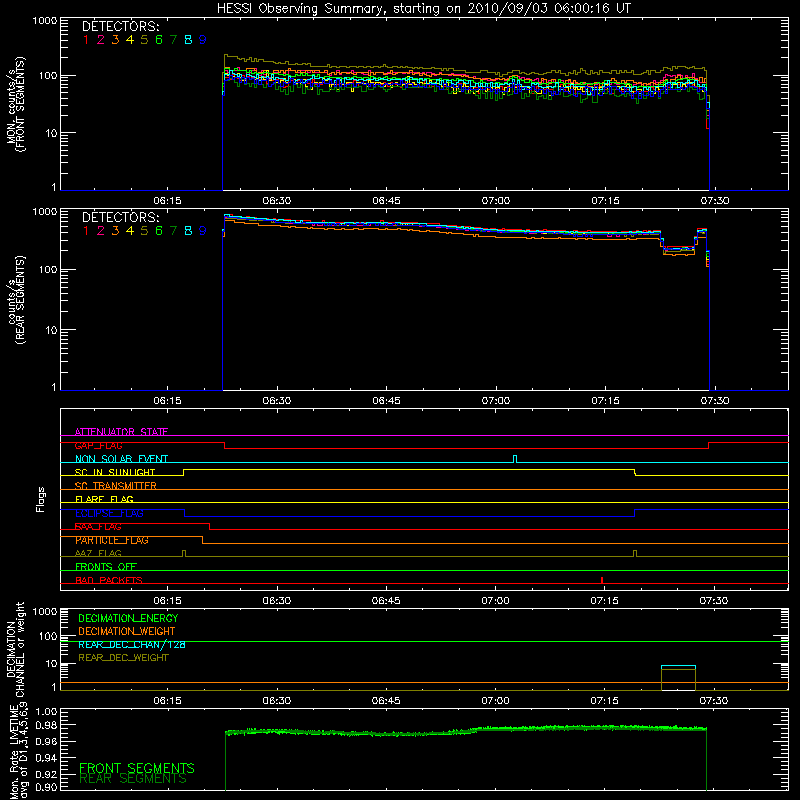
Task: Click DETECTORS: heading in the front segments plot
Action: [120, 27]
